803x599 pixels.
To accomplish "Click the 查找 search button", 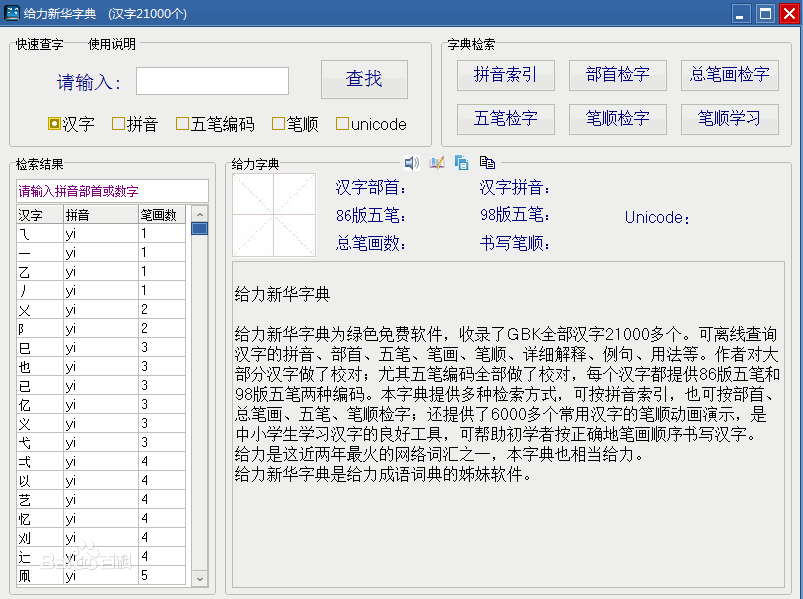I will tap(364, 79).
